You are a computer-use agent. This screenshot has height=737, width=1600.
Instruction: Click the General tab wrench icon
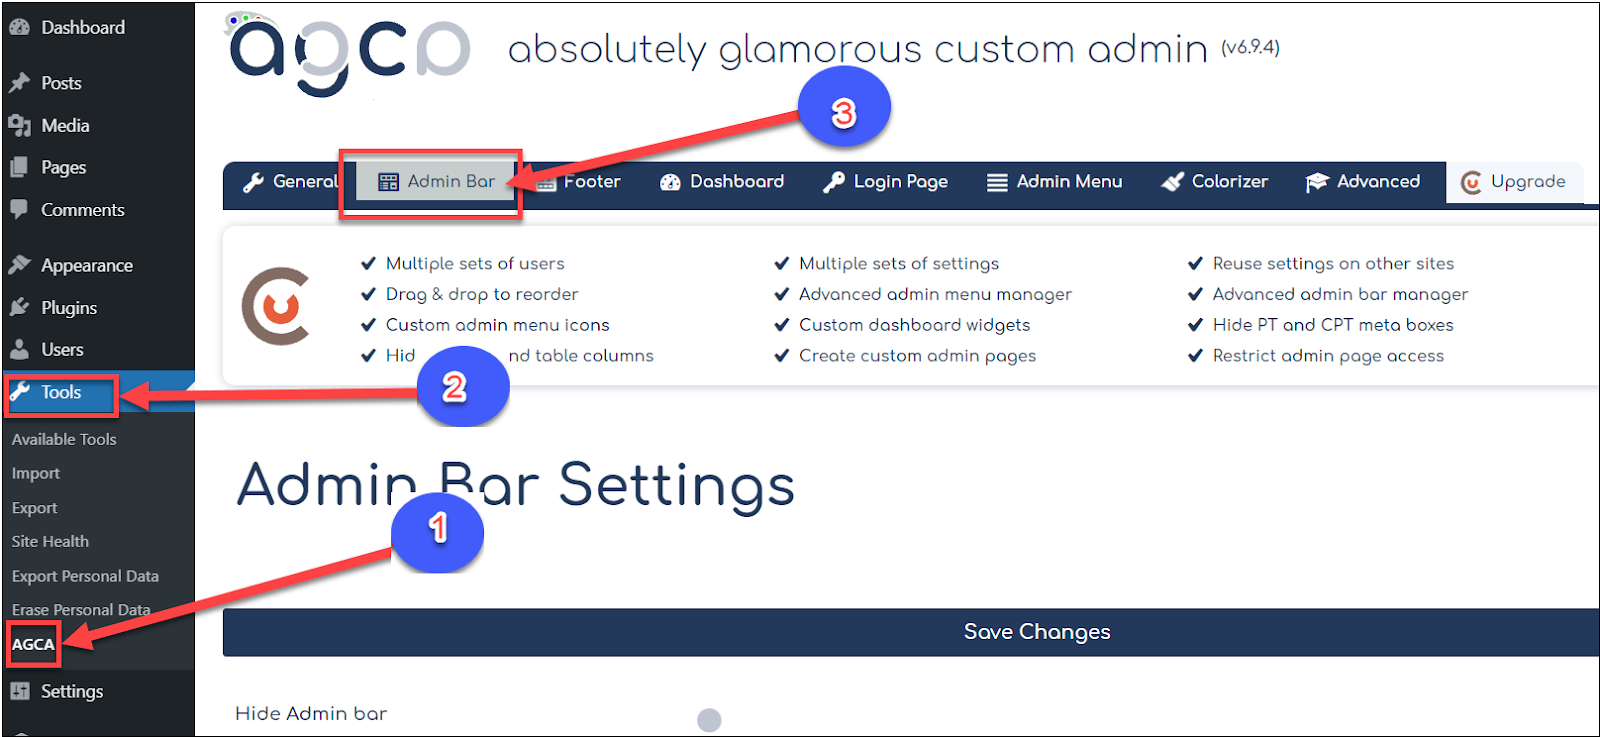[x=253, y=182]
